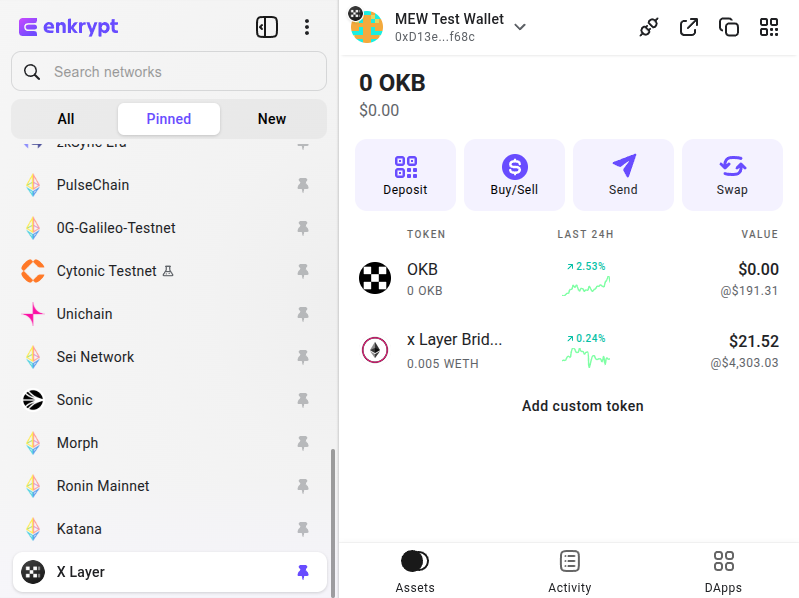Image resolution: width=799 pixels, height=598 pixels.
Task: Switch to the Activity tab
Action: point(569,572)
